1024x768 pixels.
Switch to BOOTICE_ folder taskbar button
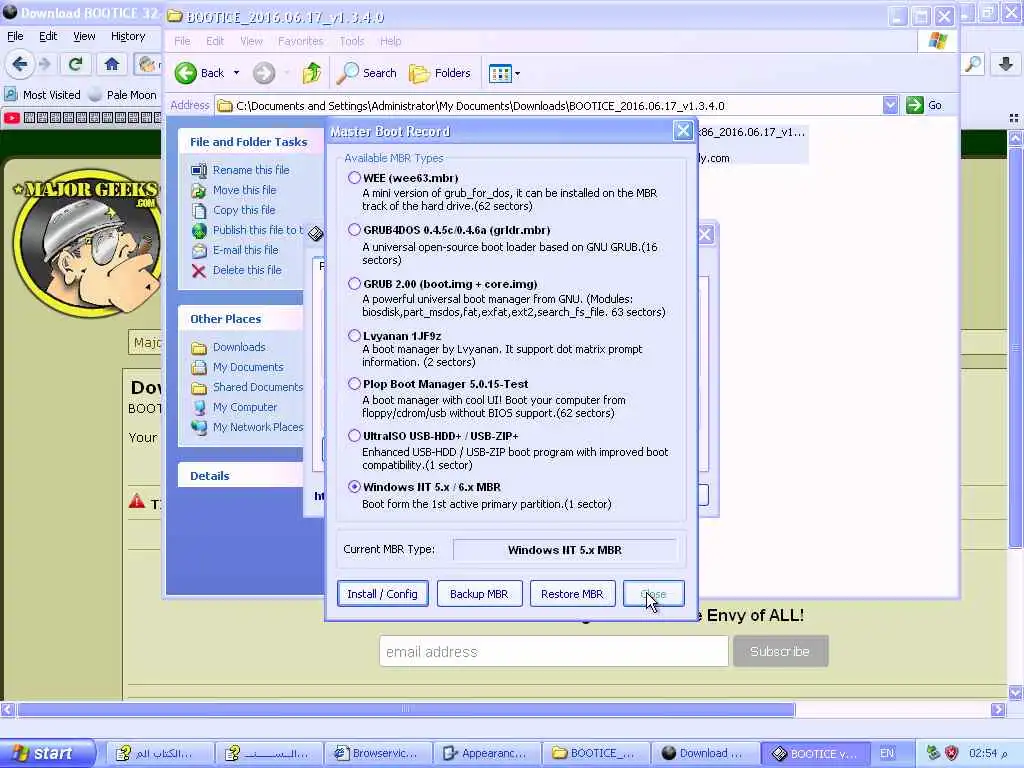click(596, 753)
